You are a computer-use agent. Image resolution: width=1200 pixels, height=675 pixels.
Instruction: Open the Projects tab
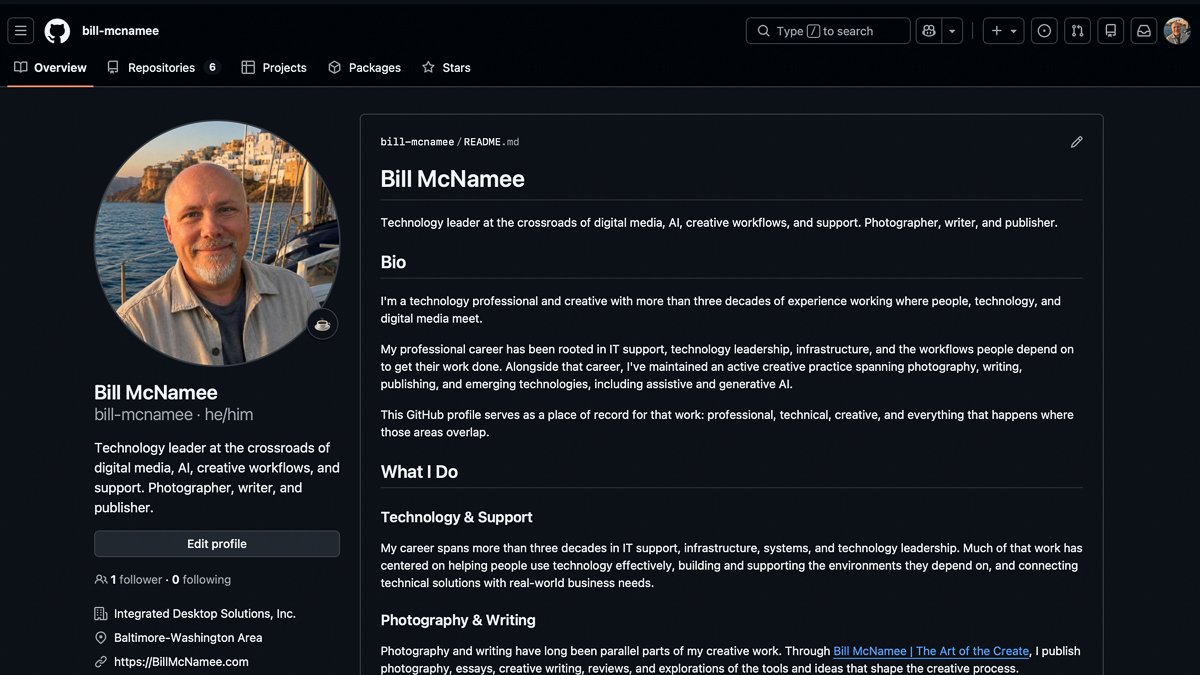(274, 68)
